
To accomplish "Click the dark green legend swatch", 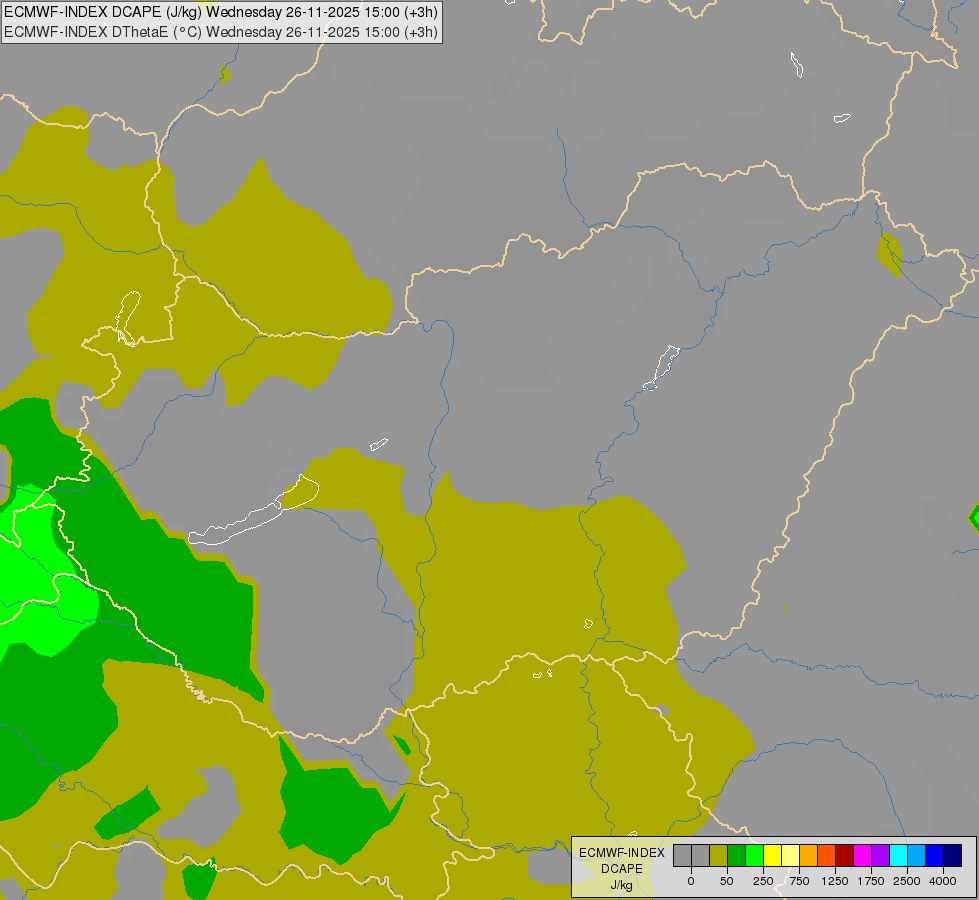I will click(737, 856).
